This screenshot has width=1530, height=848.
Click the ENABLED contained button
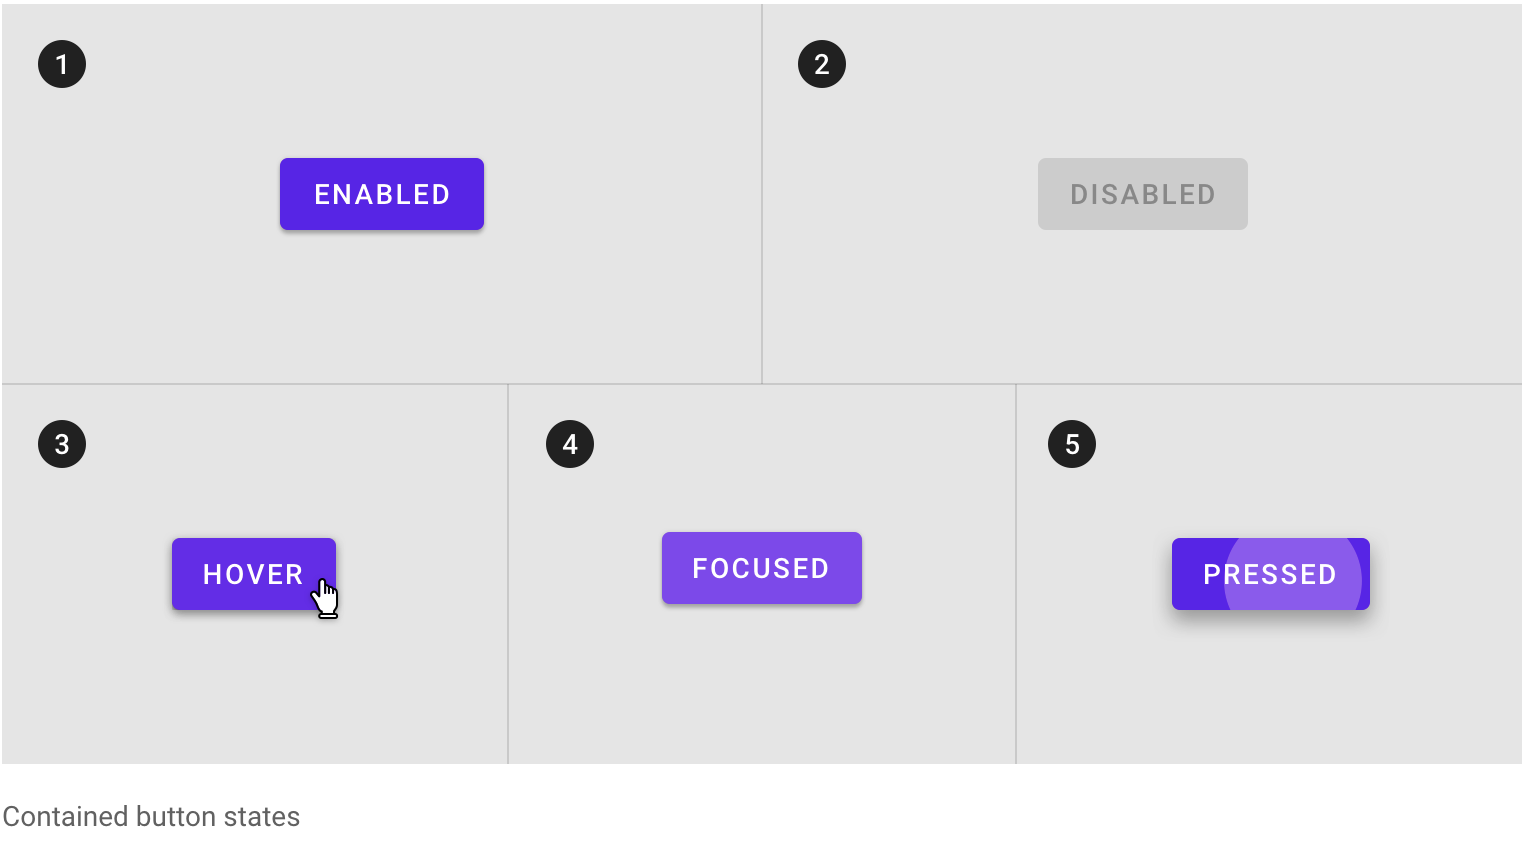pyautogui.click(x=382, y=194)
